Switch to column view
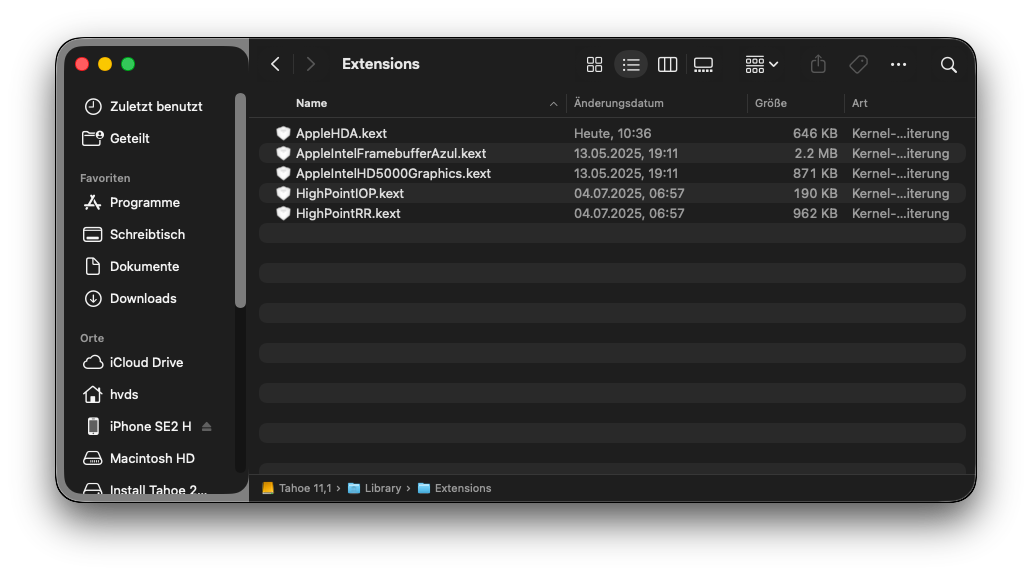Viewport: 1032px width, 576px height. 667,65
